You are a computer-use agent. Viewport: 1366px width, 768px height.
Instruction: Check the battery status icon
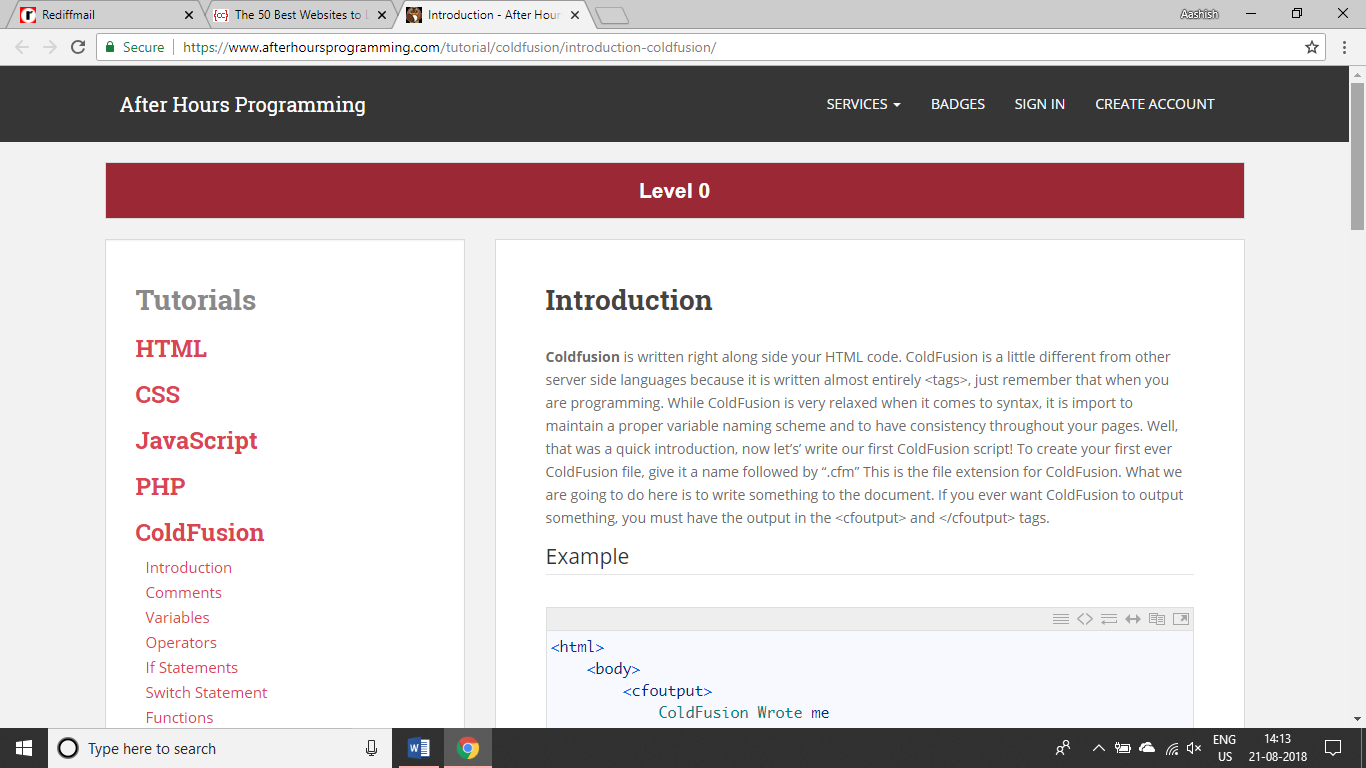[x=1122, y=748]
